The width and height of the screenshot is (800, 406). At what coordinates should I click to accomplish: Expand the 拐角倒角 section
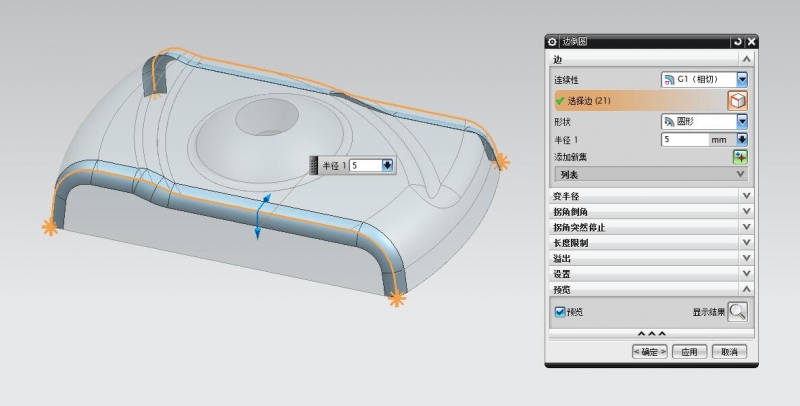pyautogui.click(x=650, y=211)
